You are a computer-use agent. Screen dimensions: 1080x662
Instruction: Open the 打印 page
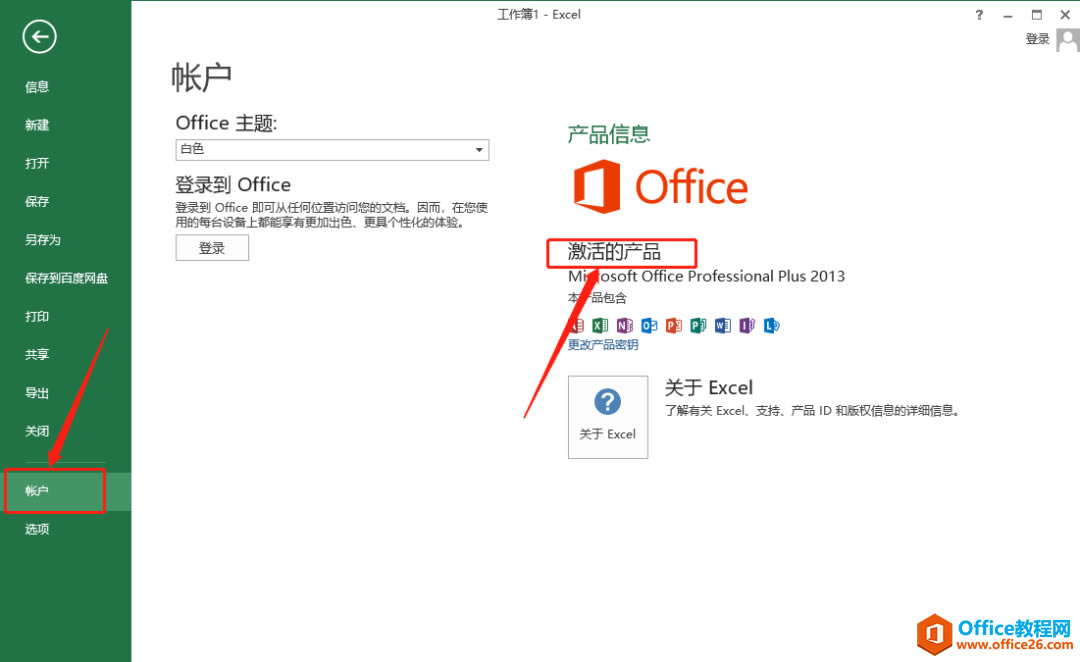[37, 316]
